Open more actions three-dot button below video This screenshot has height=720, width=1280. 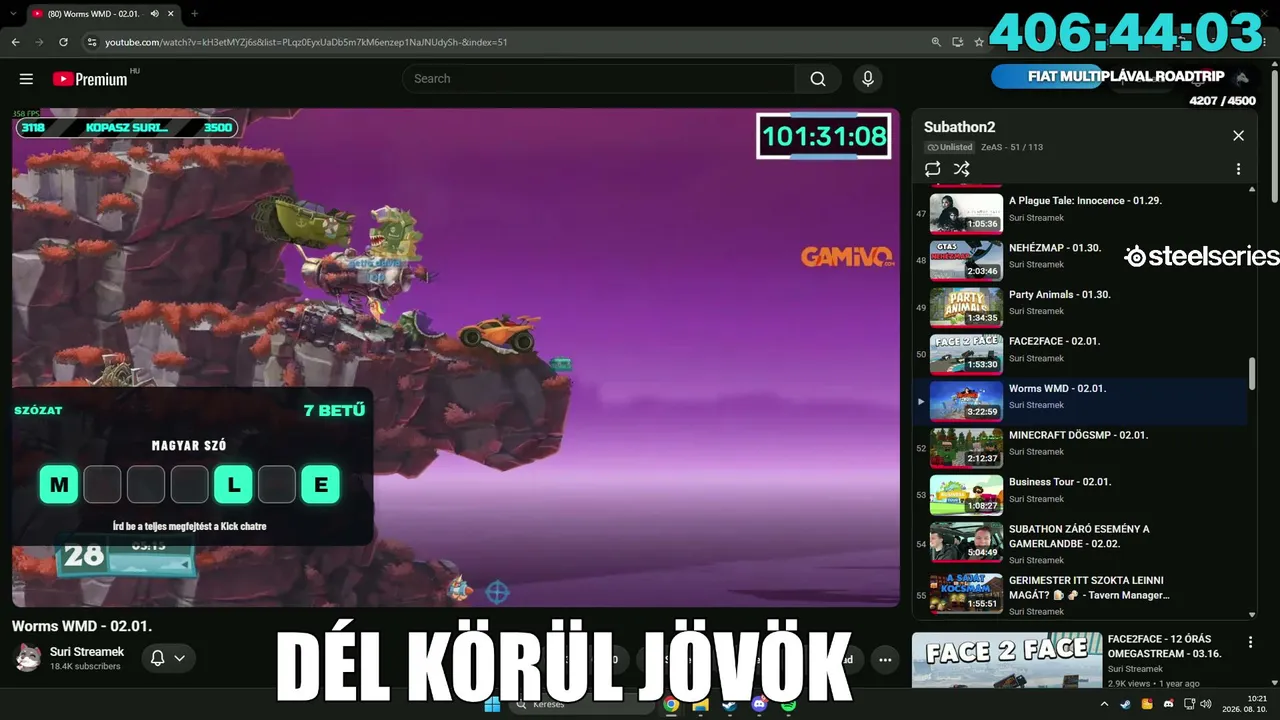point(885,659)
